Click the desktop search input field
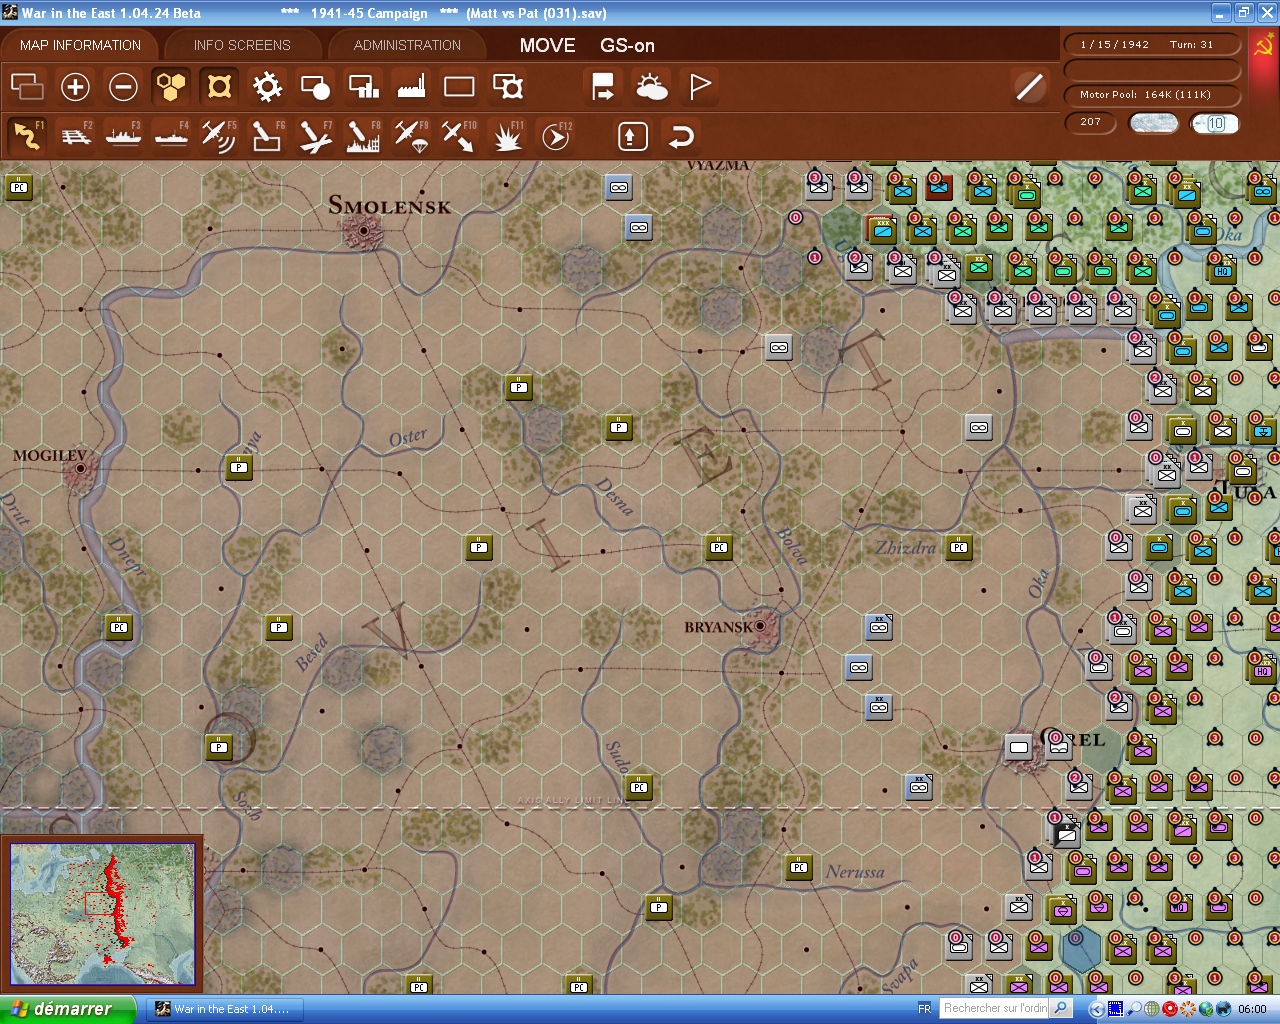1280x1024 pixels. (x=995, y=1009)
